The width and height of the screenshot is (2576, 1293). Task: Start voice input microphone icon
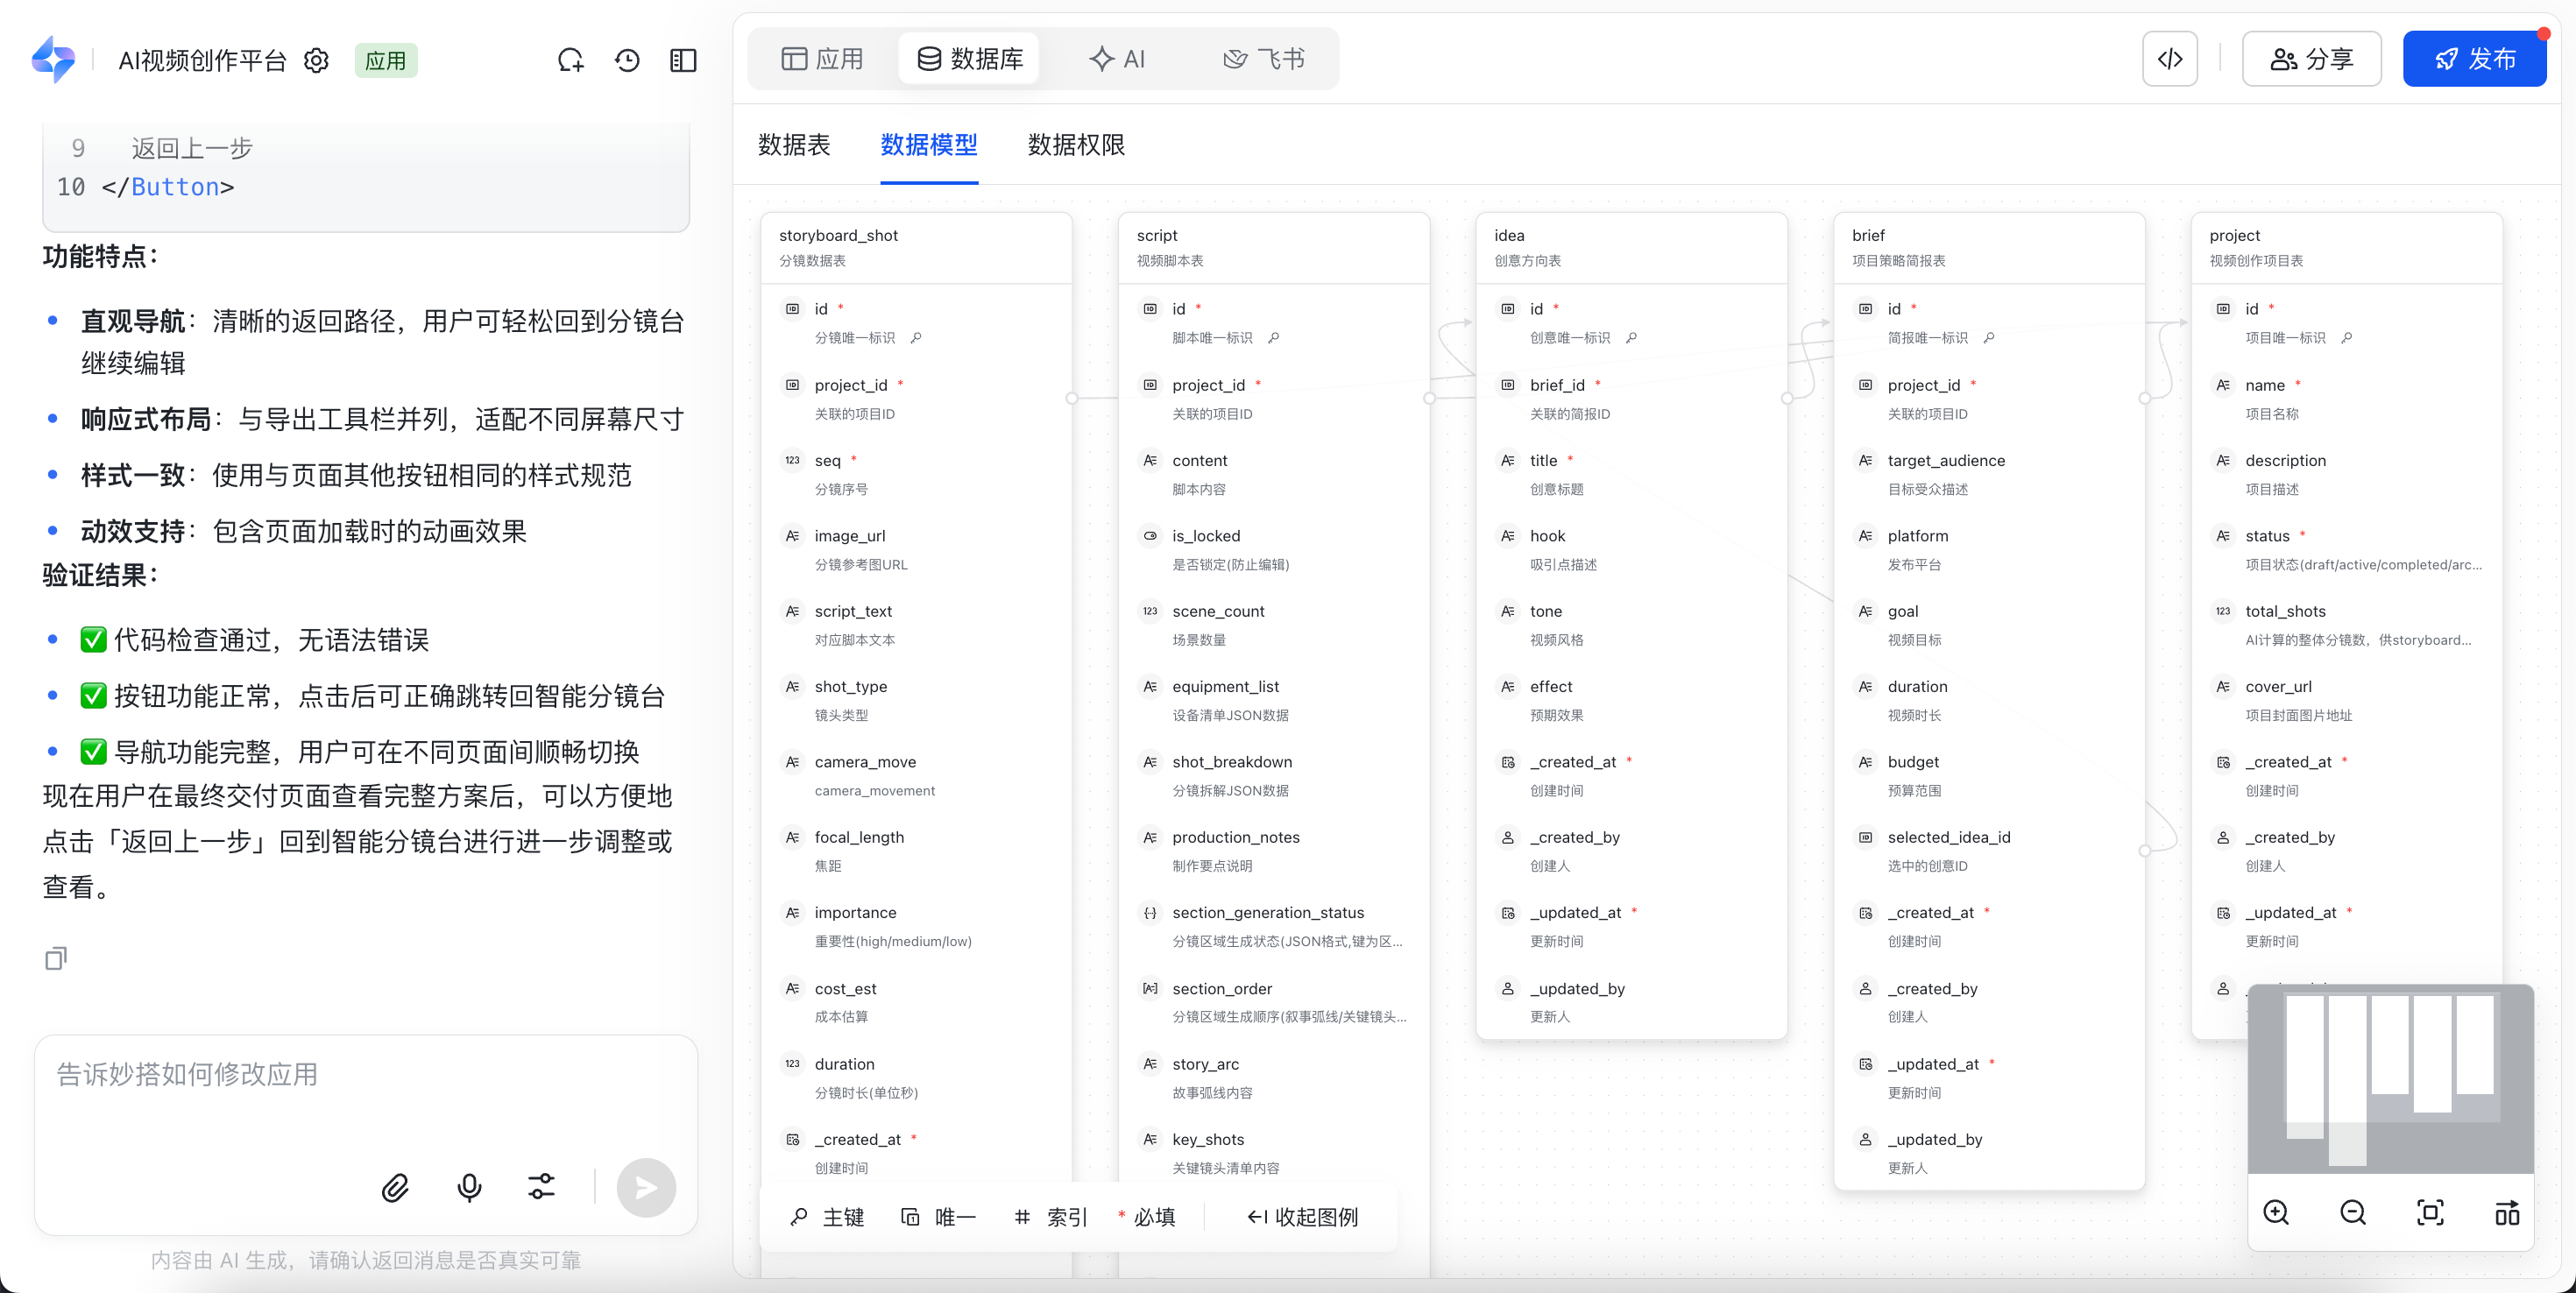point(469,1187)
